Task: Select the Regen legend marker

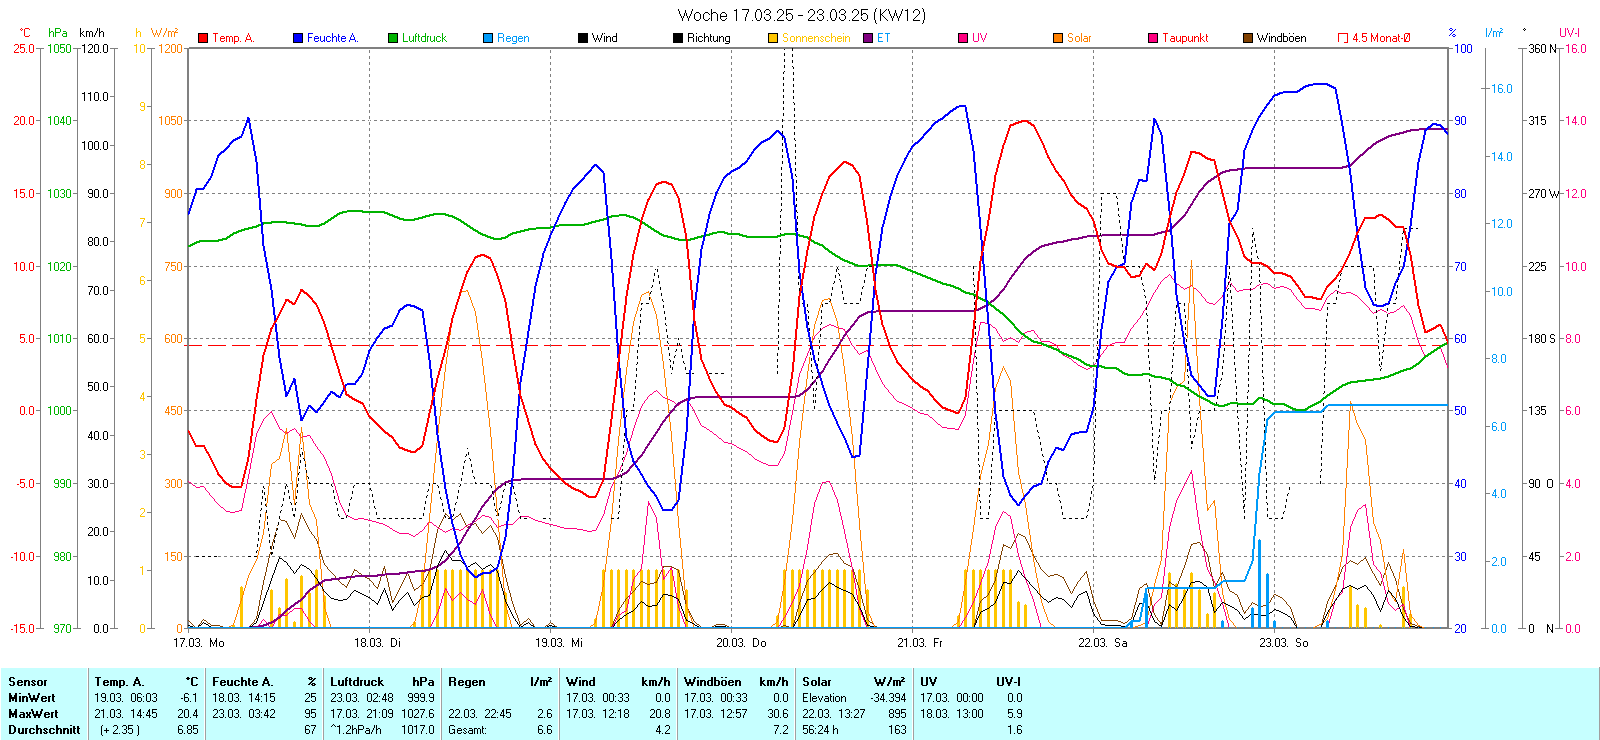Action: (x=488, y=38)
